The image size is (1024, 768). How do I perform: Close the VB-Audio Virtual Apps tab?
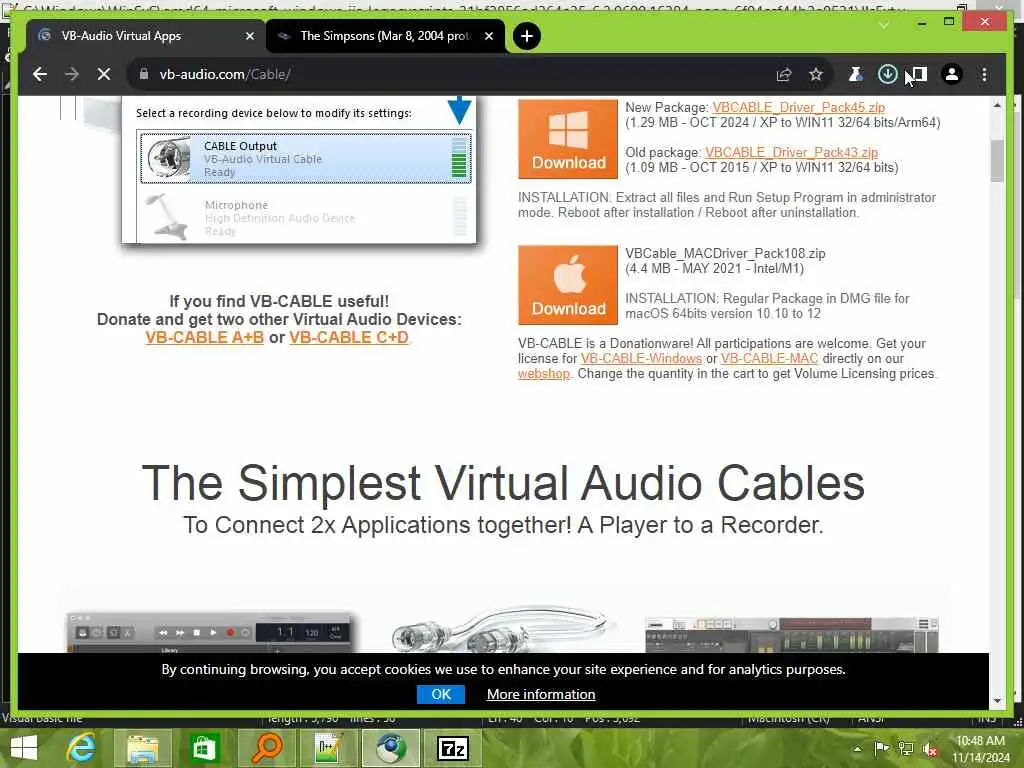tap(249, 37)
